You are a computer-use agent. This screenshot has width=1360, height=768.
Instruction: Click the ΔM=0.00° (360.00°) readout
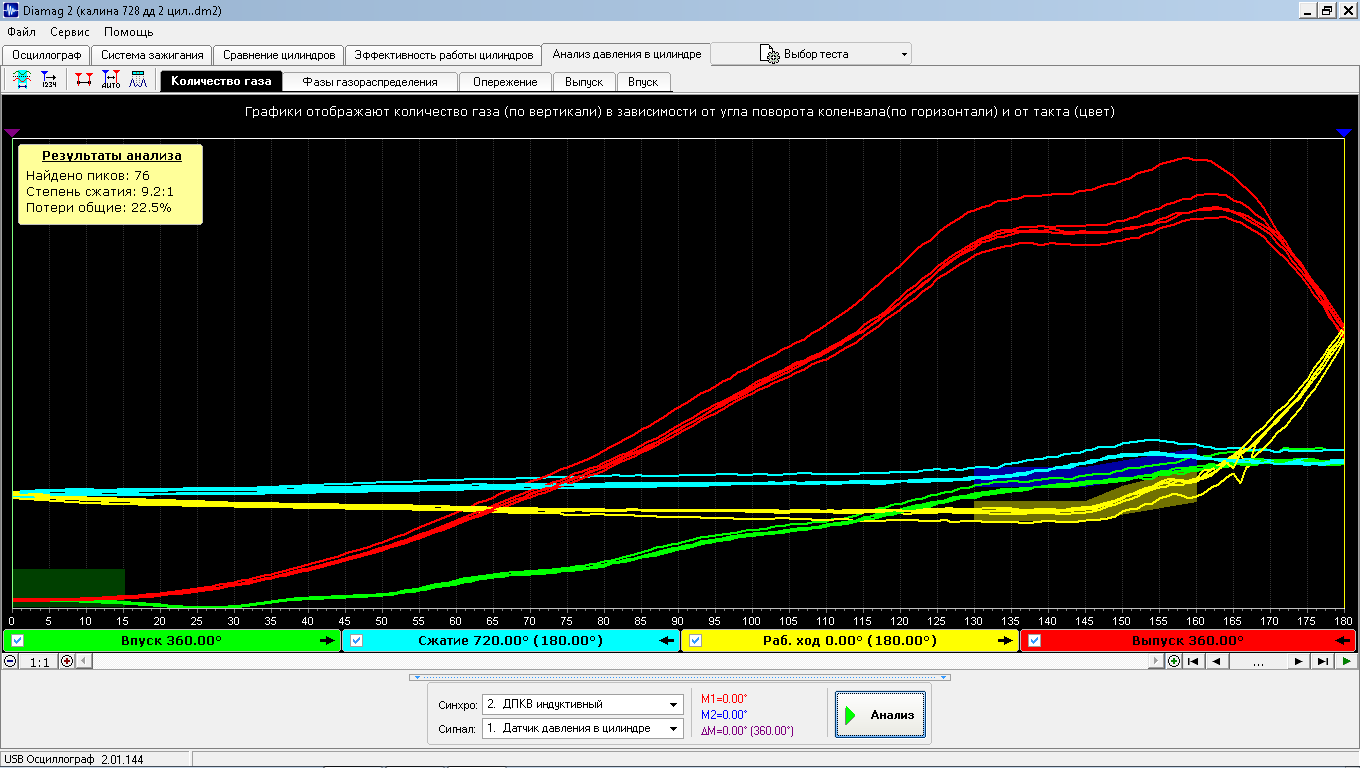[x=747, y=731]
